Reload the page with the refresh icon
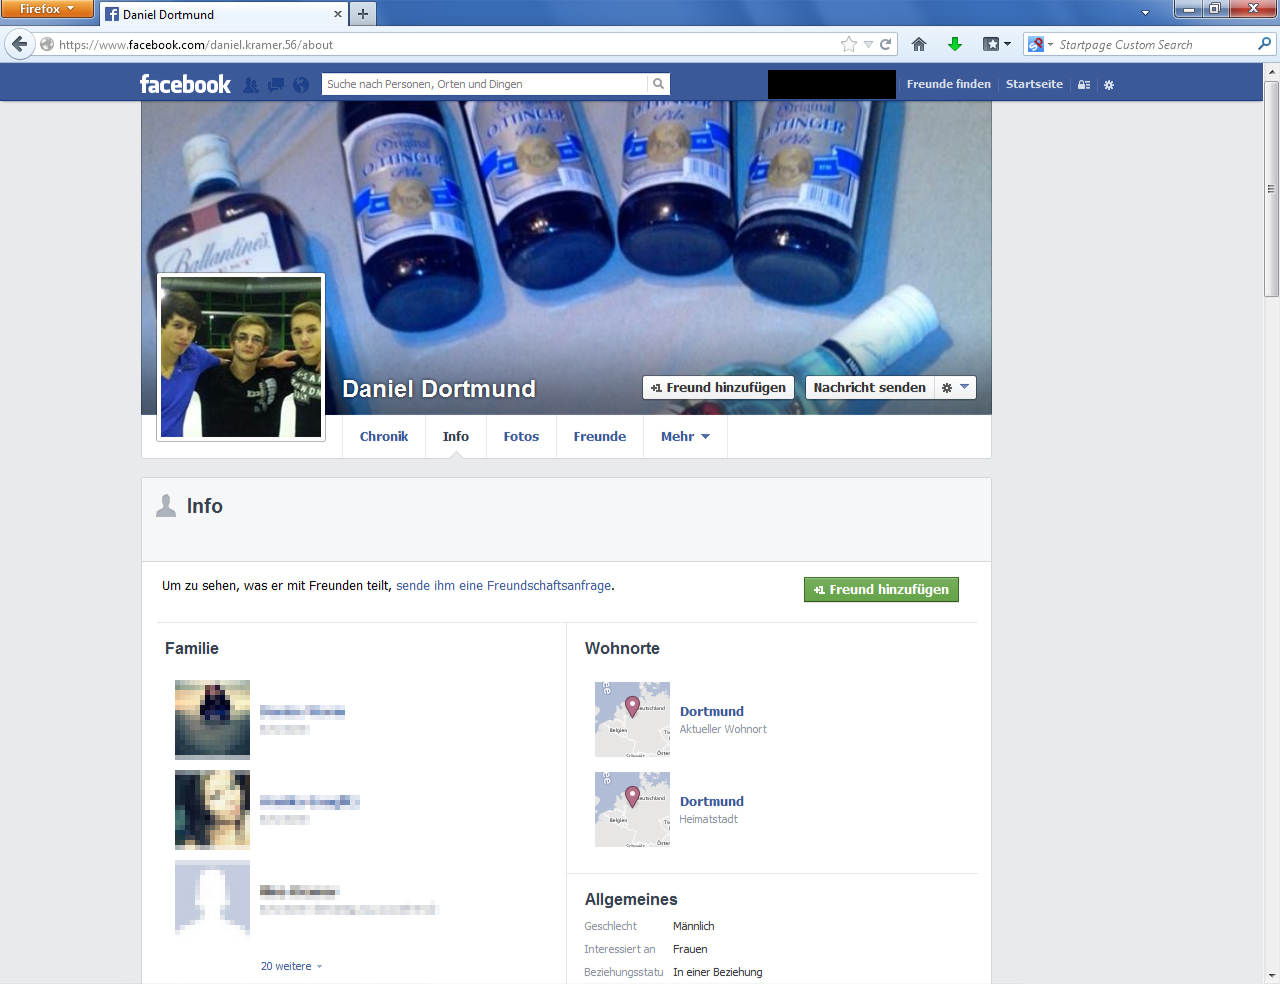The image size is (1280, 984). pos(885,44)
